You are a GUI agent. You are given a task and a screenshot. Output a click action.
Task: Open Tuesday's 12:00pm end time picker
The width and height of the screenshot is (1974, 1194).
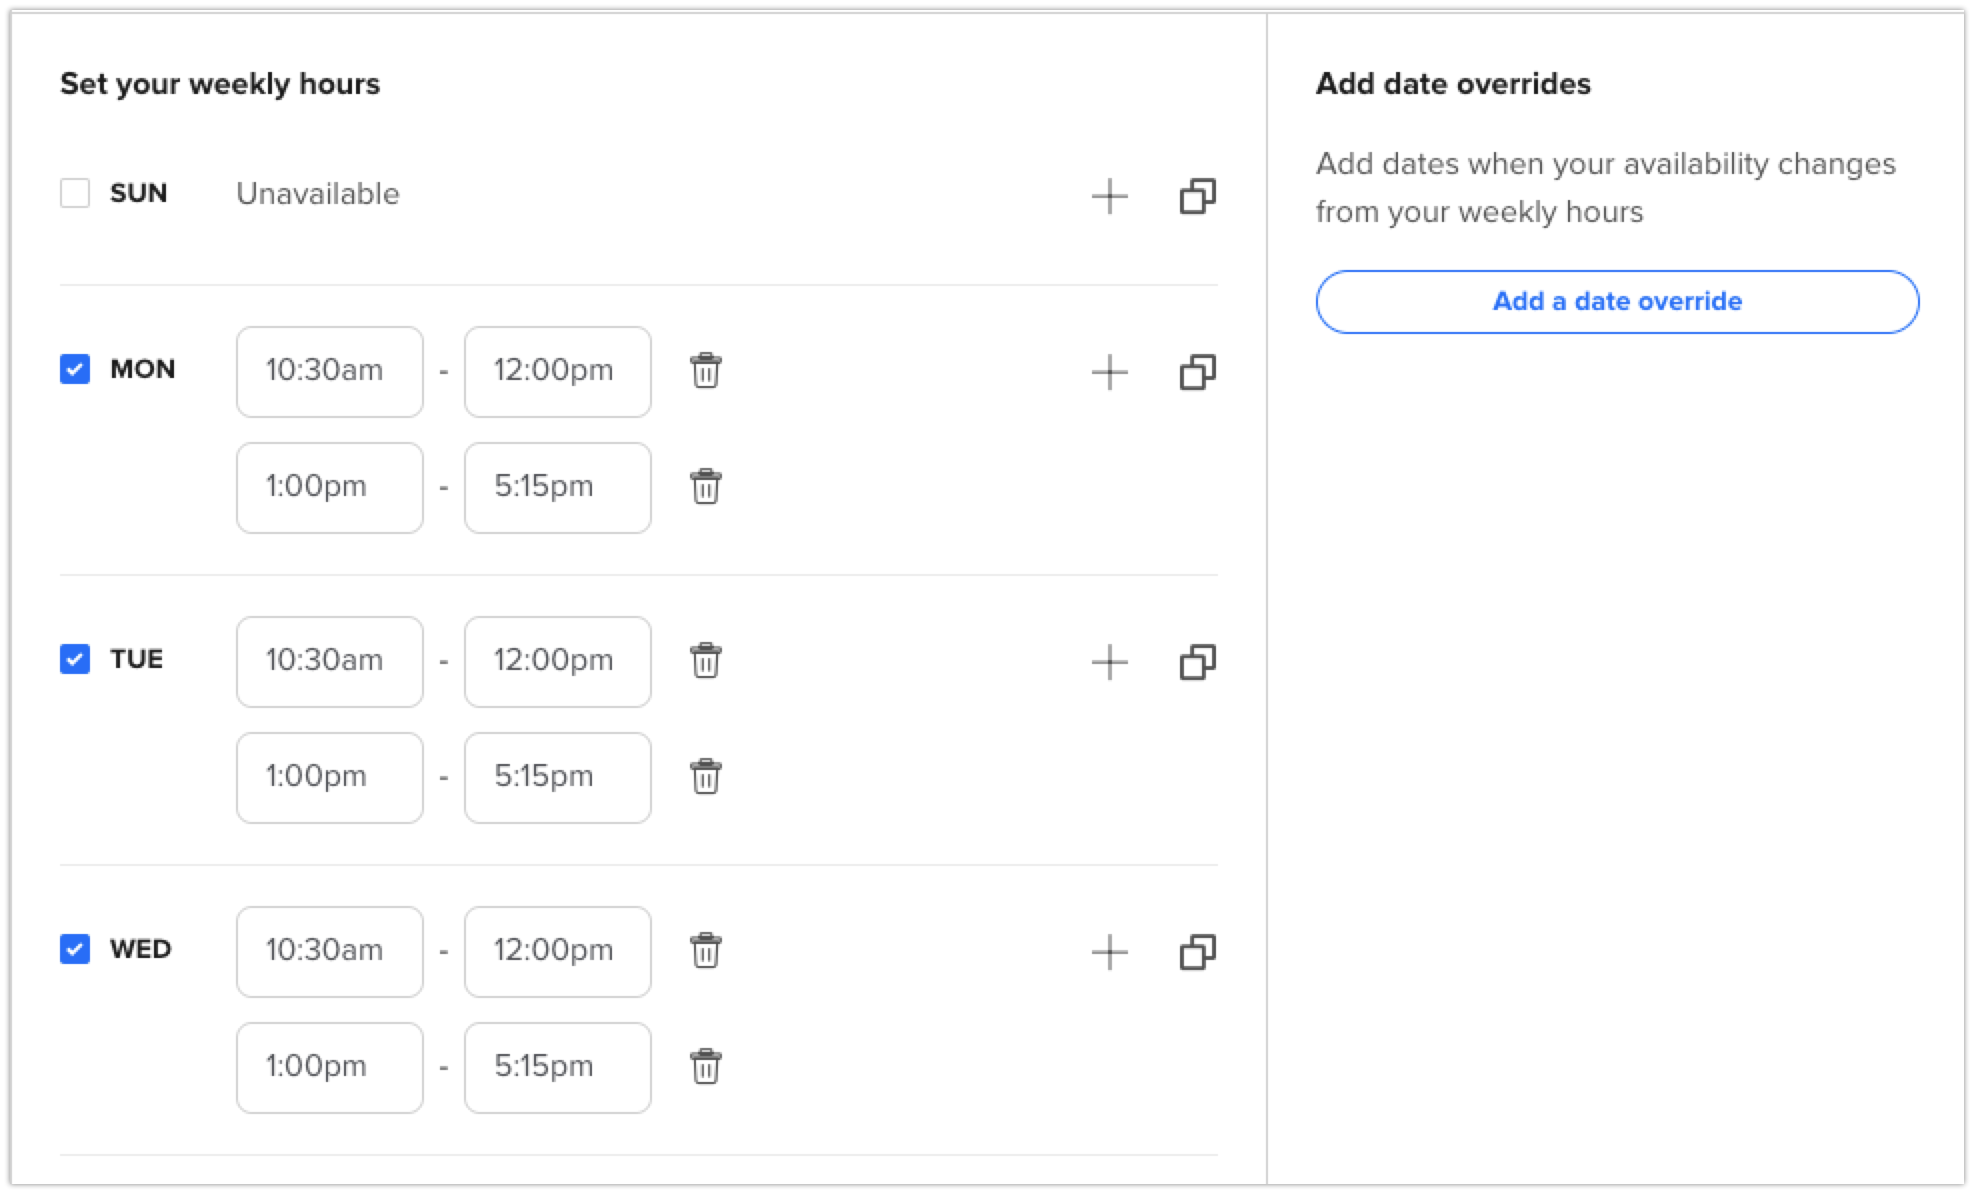tap(557, 661)
